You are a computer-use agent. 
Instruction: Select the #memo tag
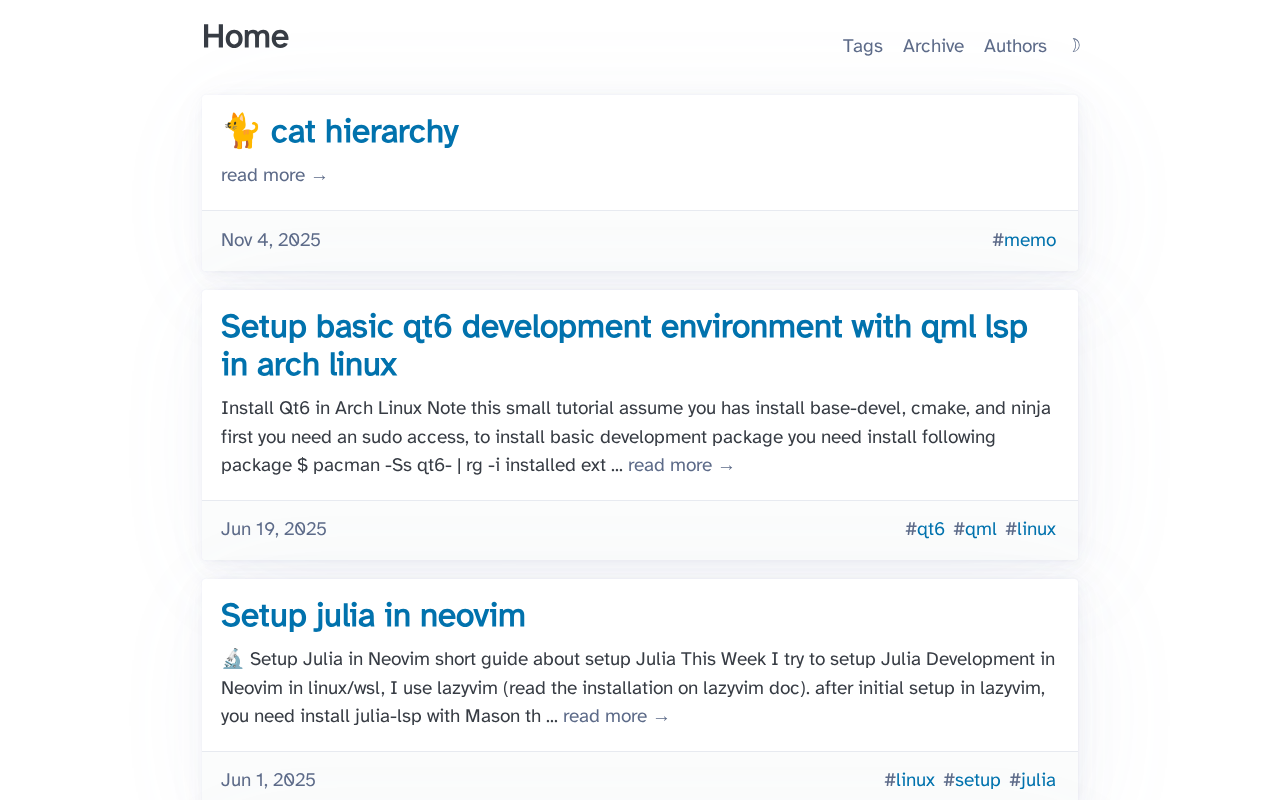click(1024, 240)
